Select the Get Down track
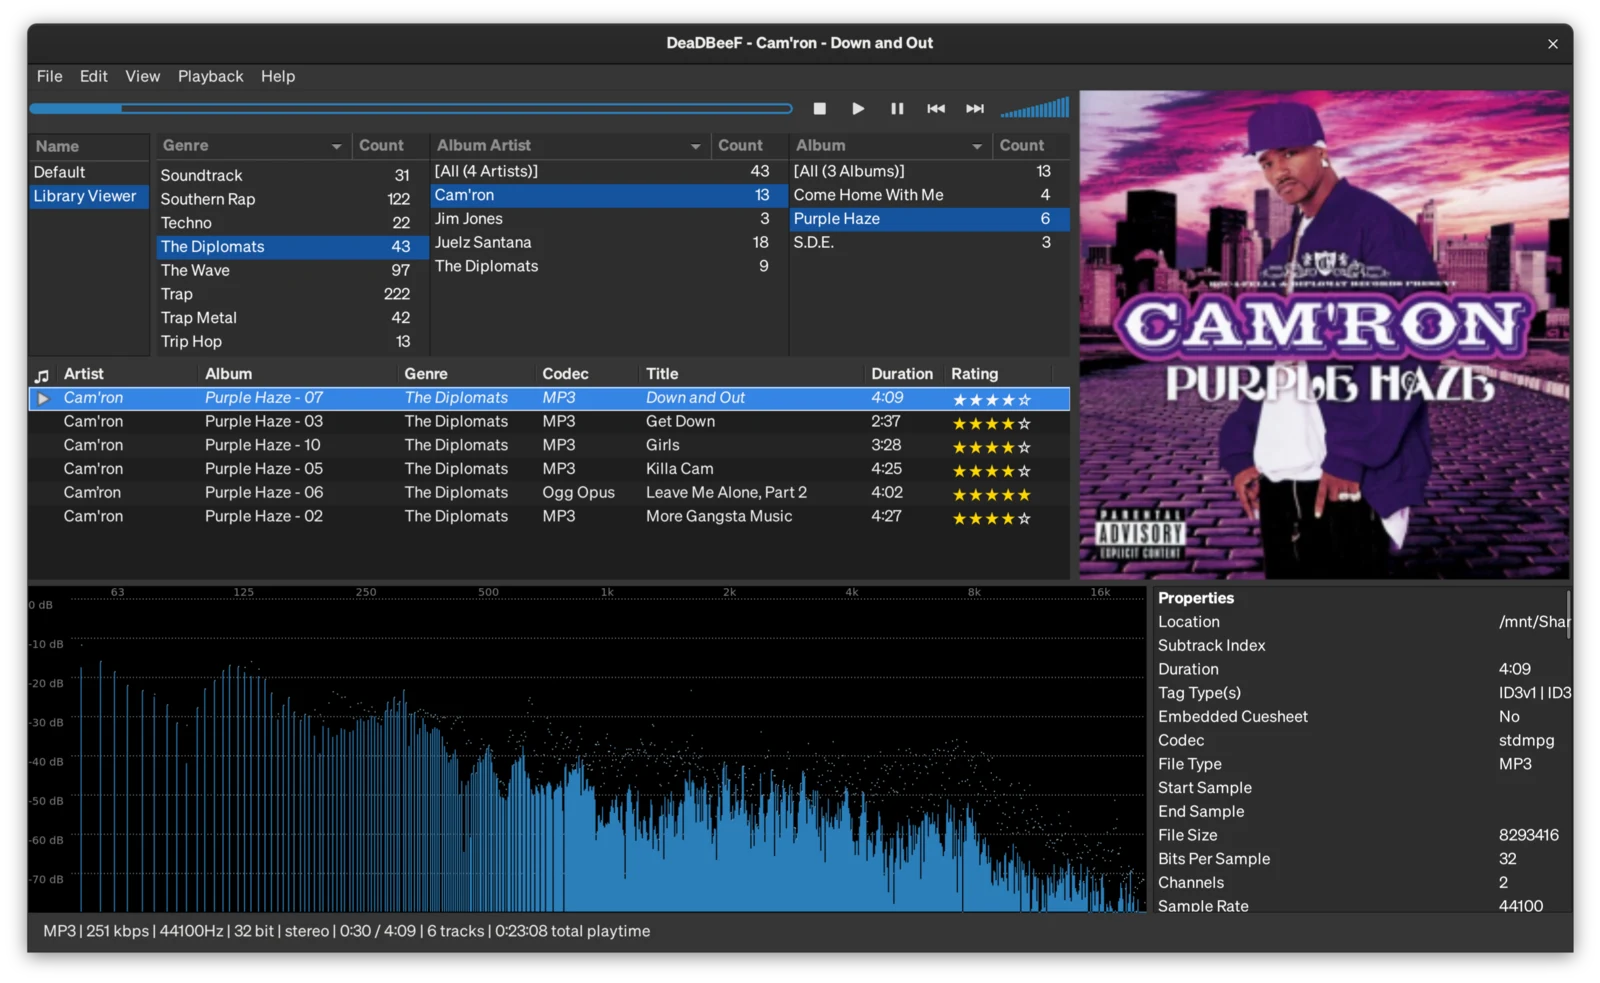The height and width of the screenshot is (983, 1600). [x=549, y=422]
